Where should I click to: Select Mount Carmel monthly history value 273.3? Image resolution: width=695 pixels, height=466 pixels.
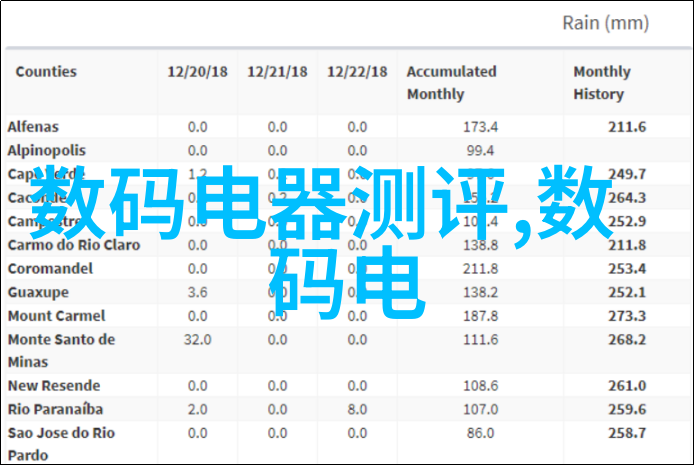pos(627,315)
